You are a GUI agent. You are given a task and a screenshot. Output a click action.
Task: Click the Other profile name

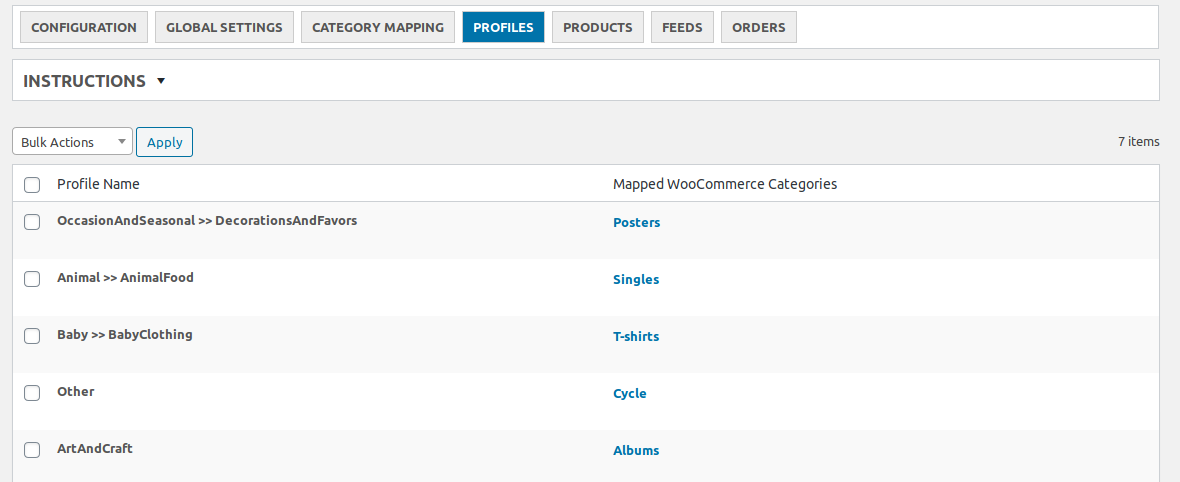click(x=76, y=392)
